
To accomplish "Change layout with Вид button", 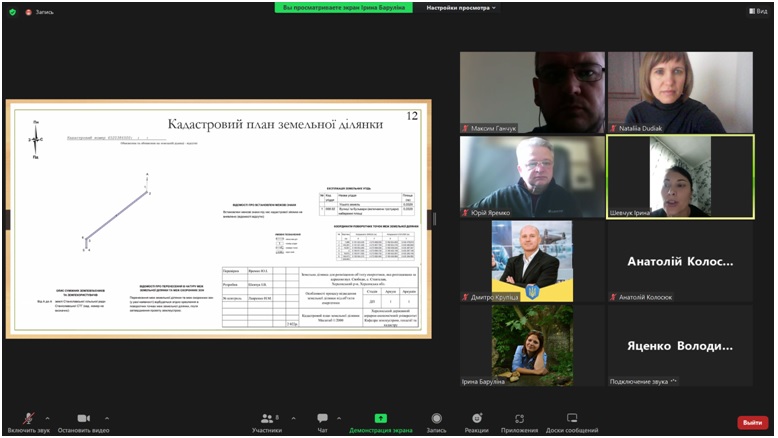I will pos(758,11).
